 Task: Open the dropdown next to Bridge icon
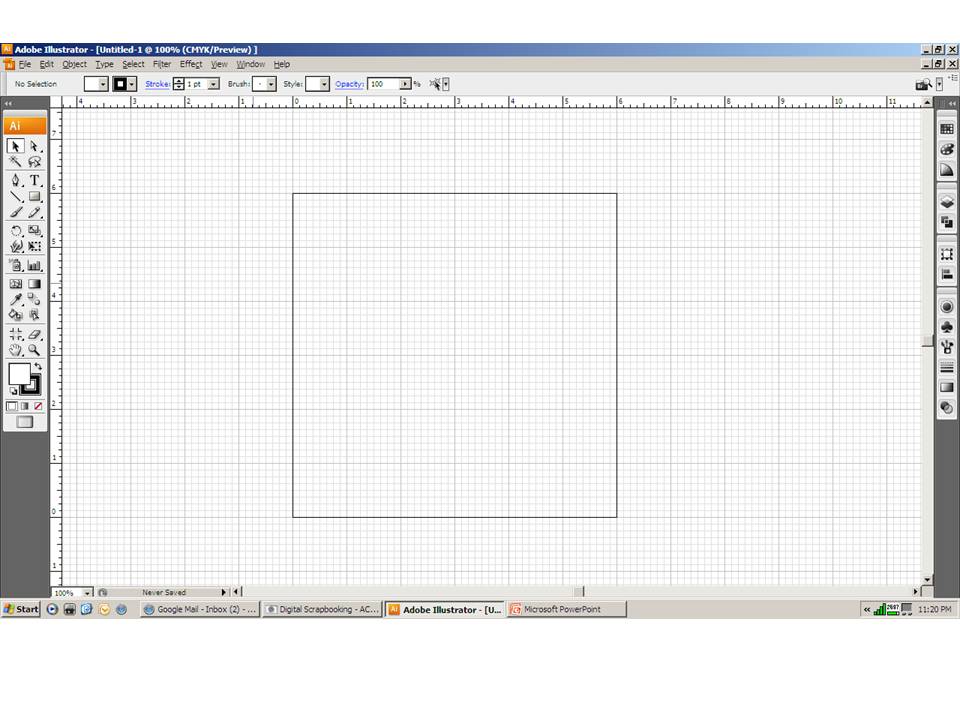(x=939, y=84)
